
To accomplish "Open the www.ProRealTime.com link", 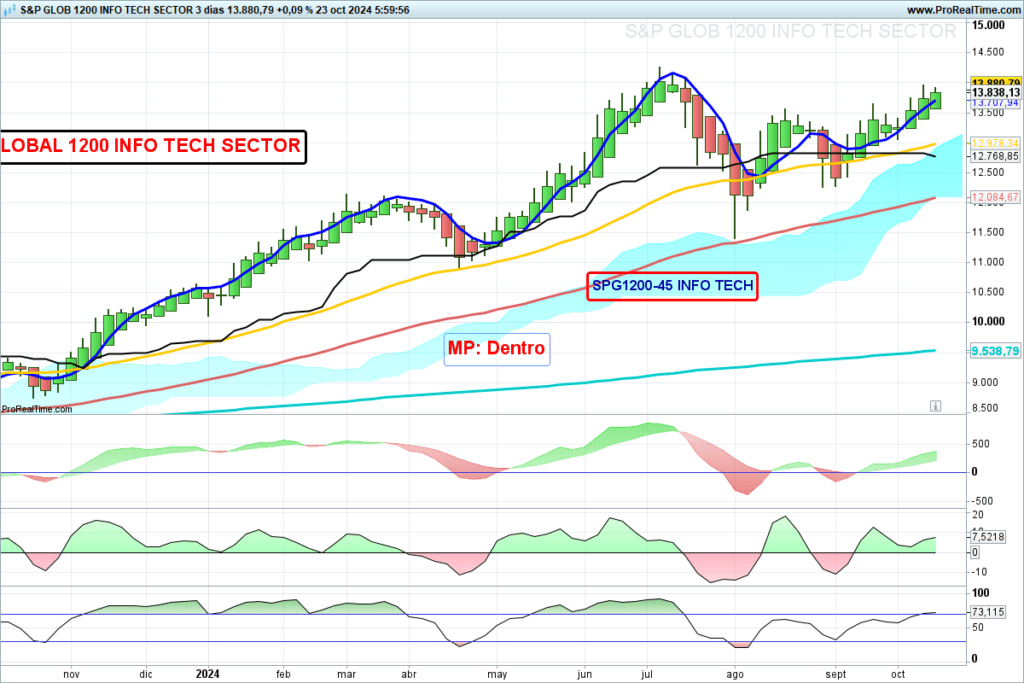I will point(963,10).
